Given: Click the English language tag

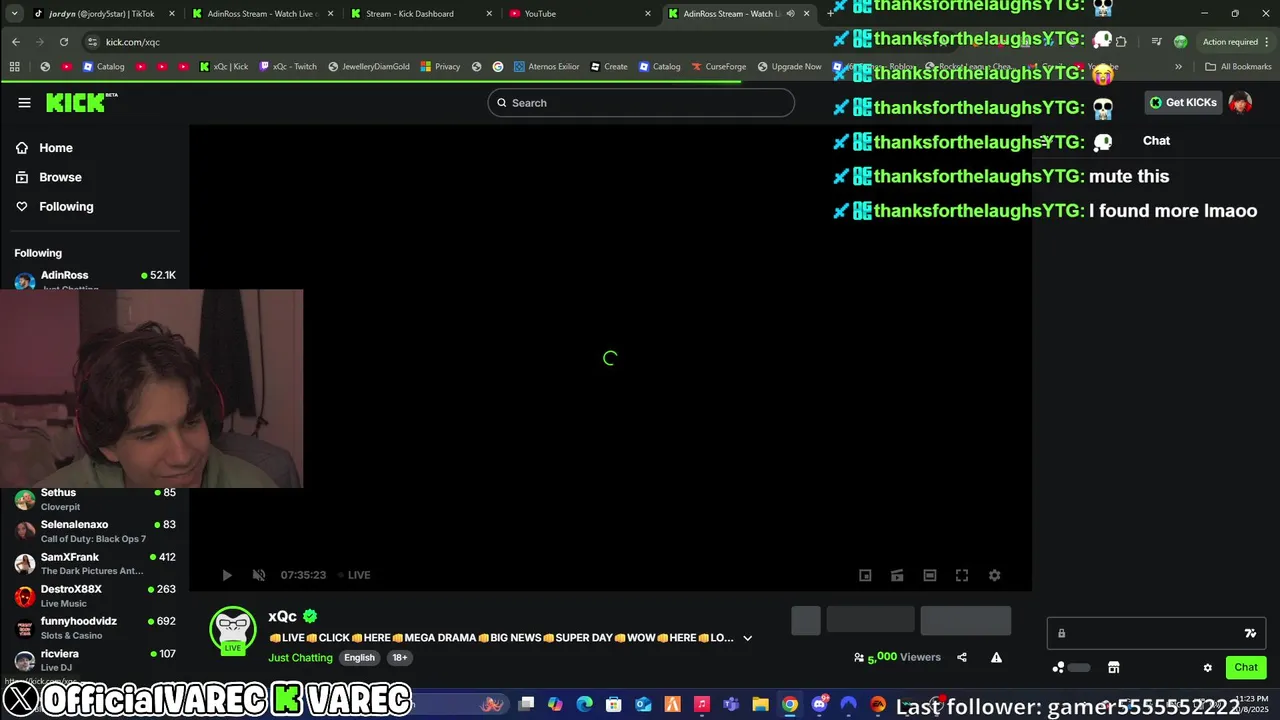Looking at the screenshot, I should [x=359, y=657].
